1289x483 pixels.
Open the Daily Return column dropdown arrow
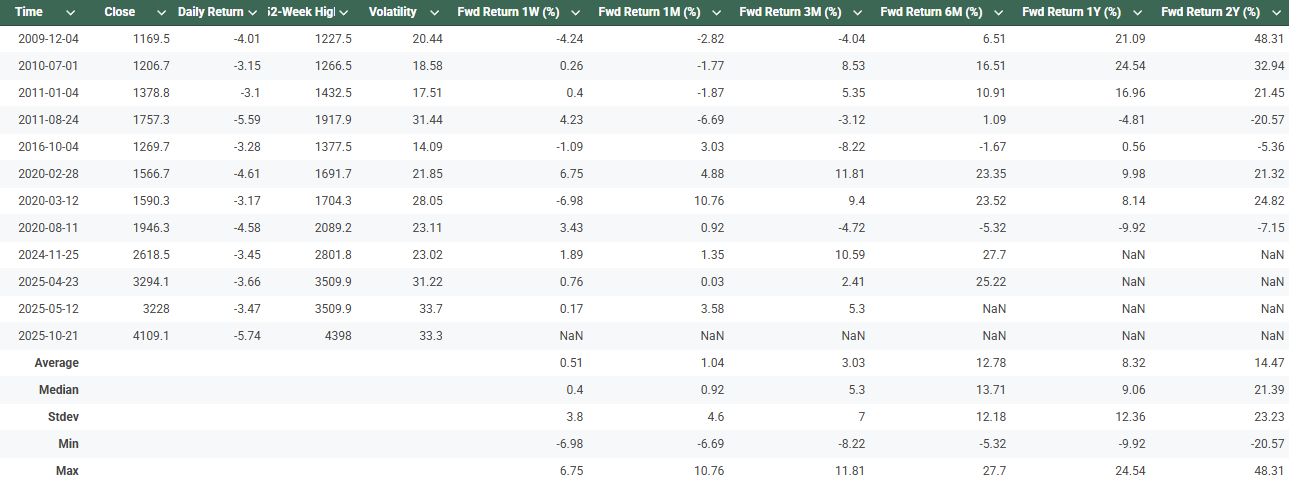click(x=254, y=13)
